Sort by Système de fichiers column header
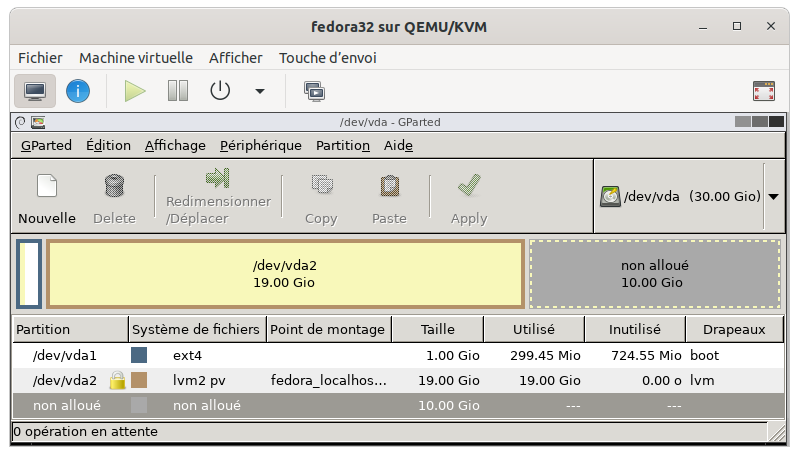Viewport: 799px width, 457px height. tap(197, 330)
